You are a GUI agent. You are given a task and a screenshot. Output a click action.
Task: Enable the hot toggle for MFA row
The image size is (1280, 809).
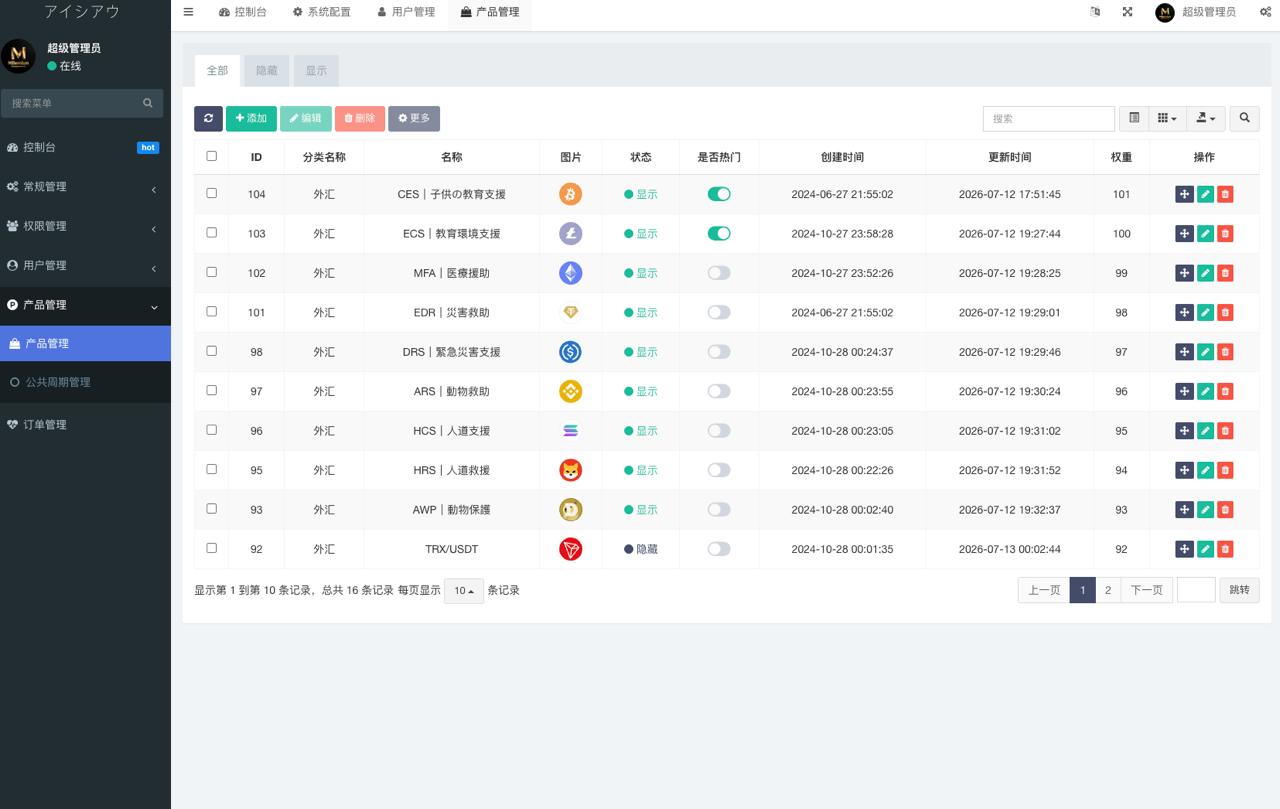point(719,273)
